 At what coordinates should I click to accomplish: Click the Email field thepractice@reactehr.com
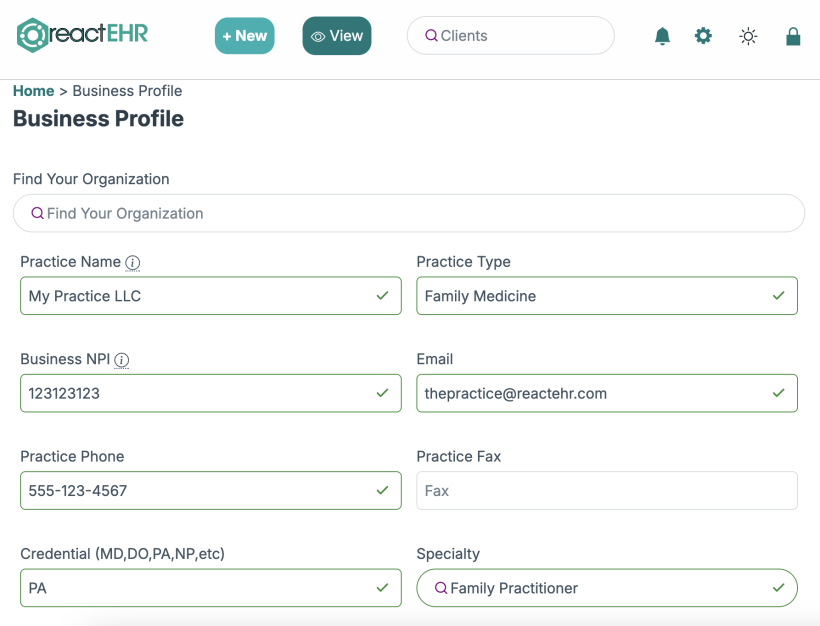pos(607,393)
